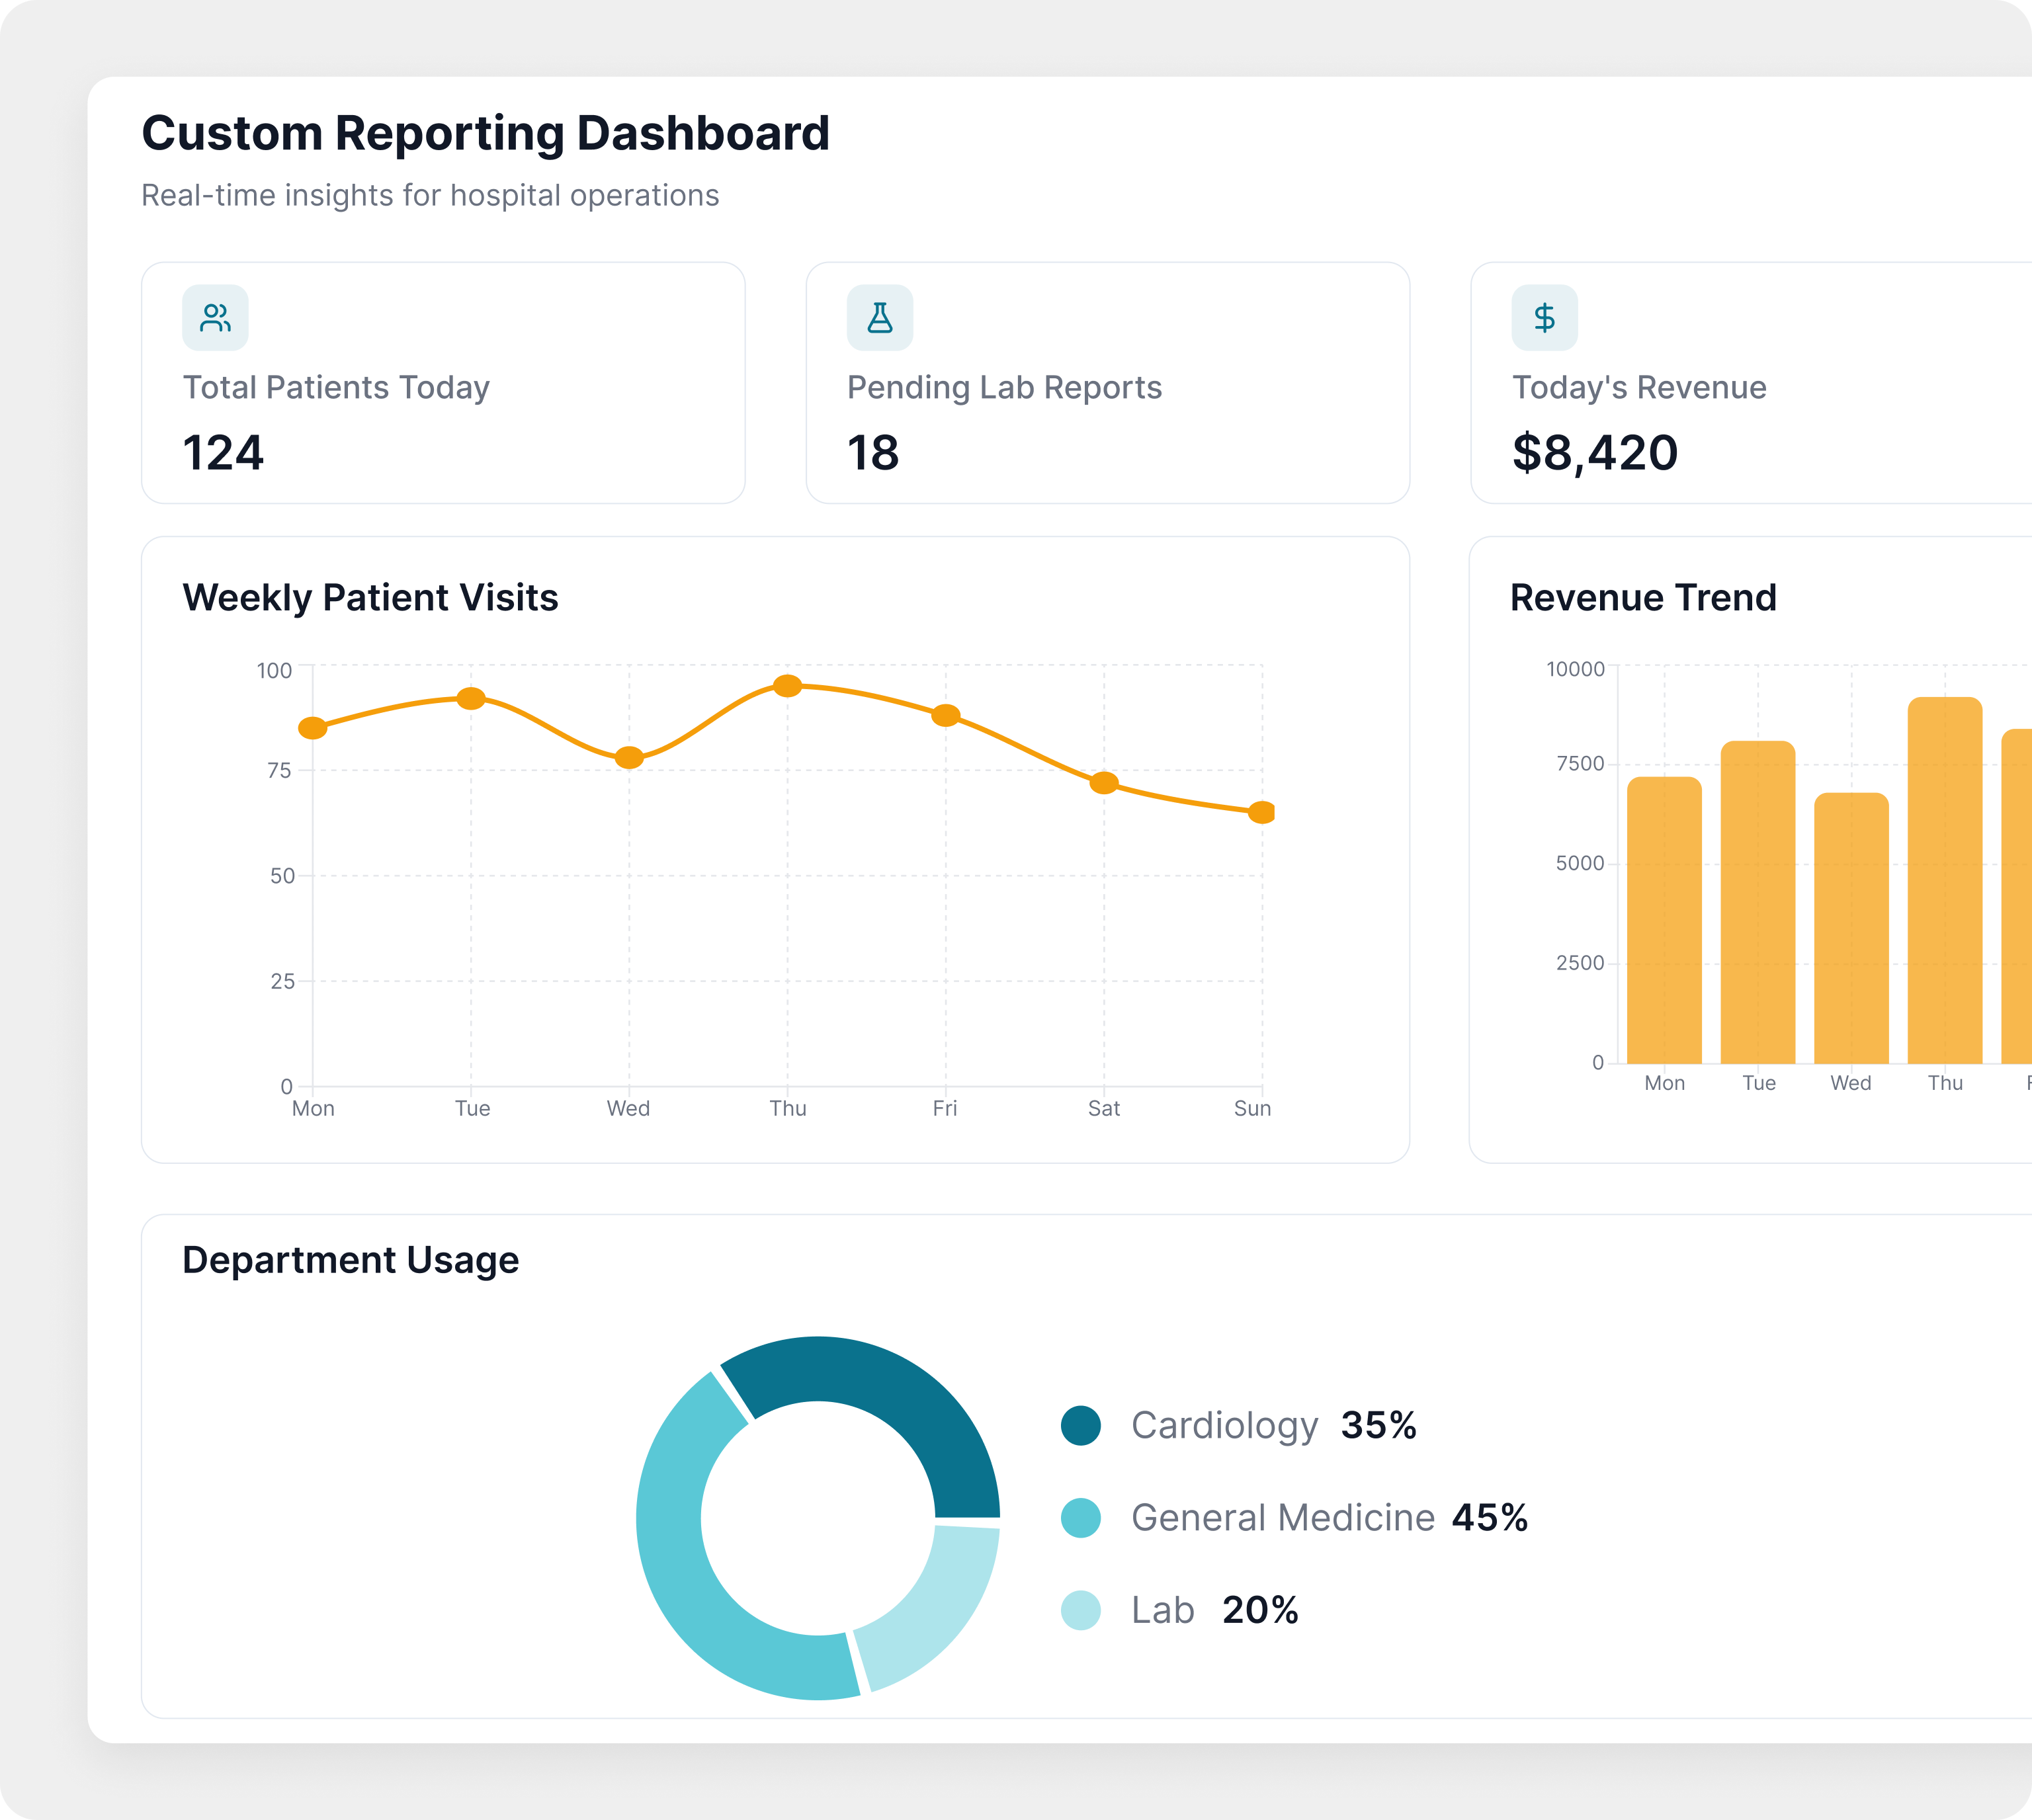This screenshot has height=1820, width=2032.
Task: Select the lab flask icon on Pending Lab Reports
Action: pyautogui.click(x=879, y=318)
